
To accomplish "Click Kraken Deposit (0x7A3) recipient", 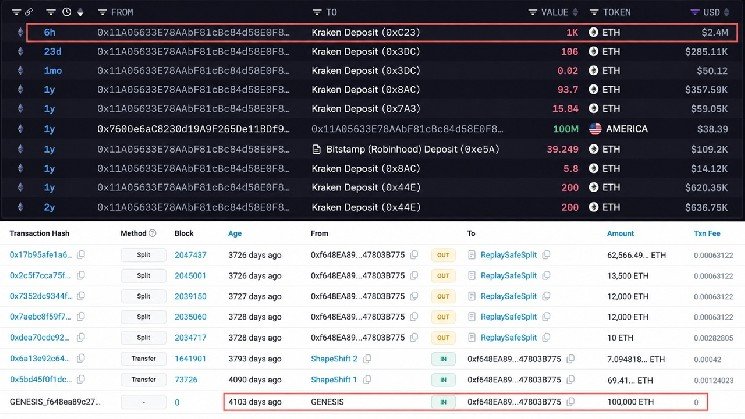I will coord(366,108).
